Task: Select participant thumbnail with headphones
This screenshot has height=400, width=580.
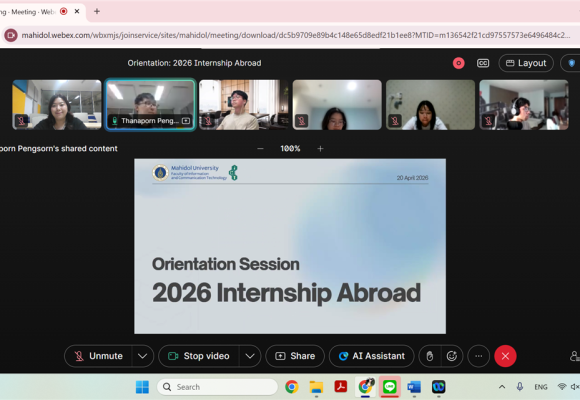Action: pyautogui.click(x=524, y=105)
